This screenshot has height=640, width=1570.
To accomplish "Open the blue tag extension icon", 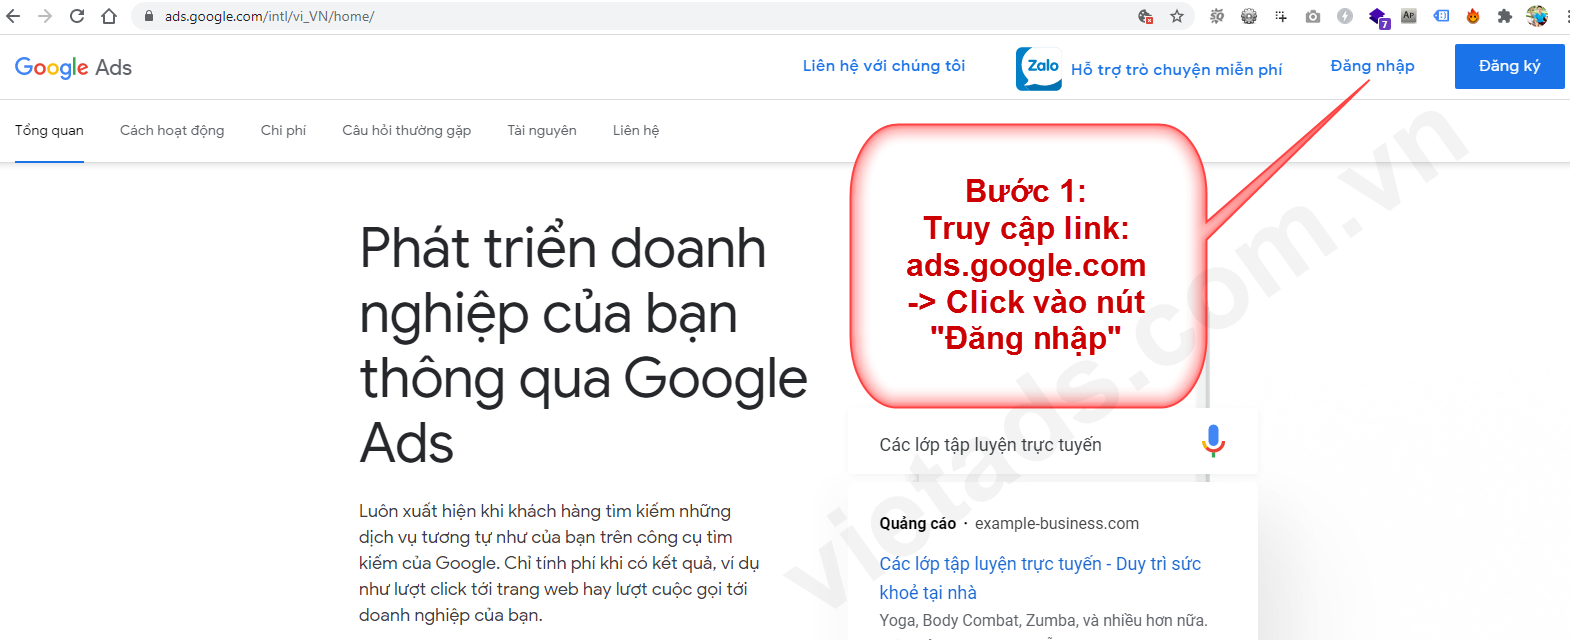I will pyautogui.click(x=1441, y=16).
